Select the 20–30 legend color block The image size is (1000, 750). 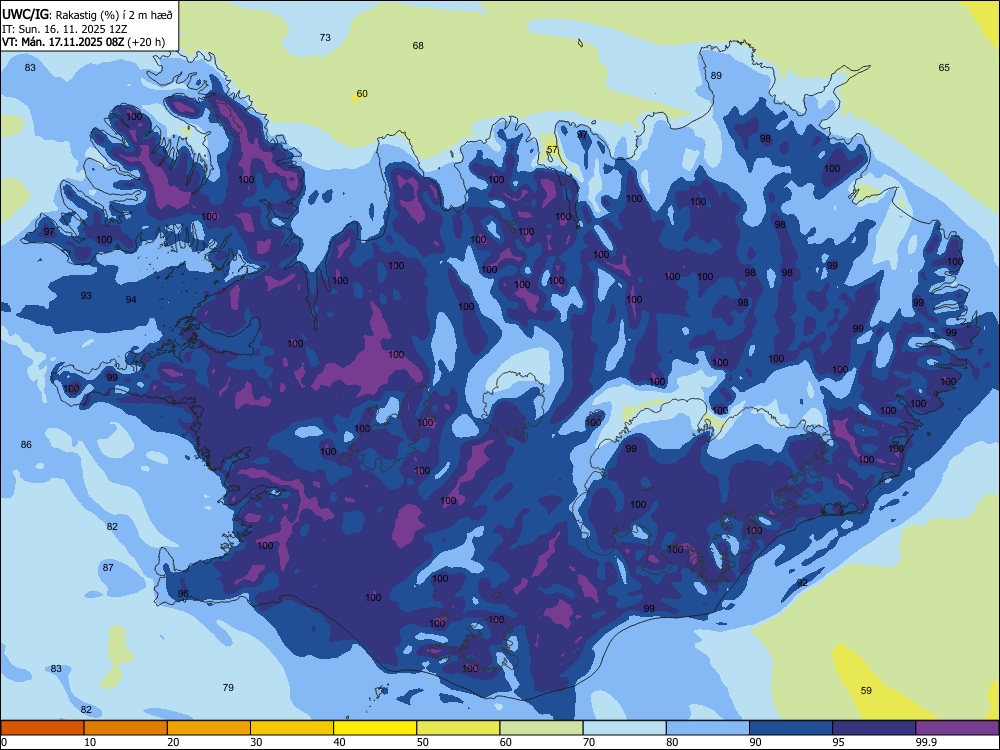[209, 728]
